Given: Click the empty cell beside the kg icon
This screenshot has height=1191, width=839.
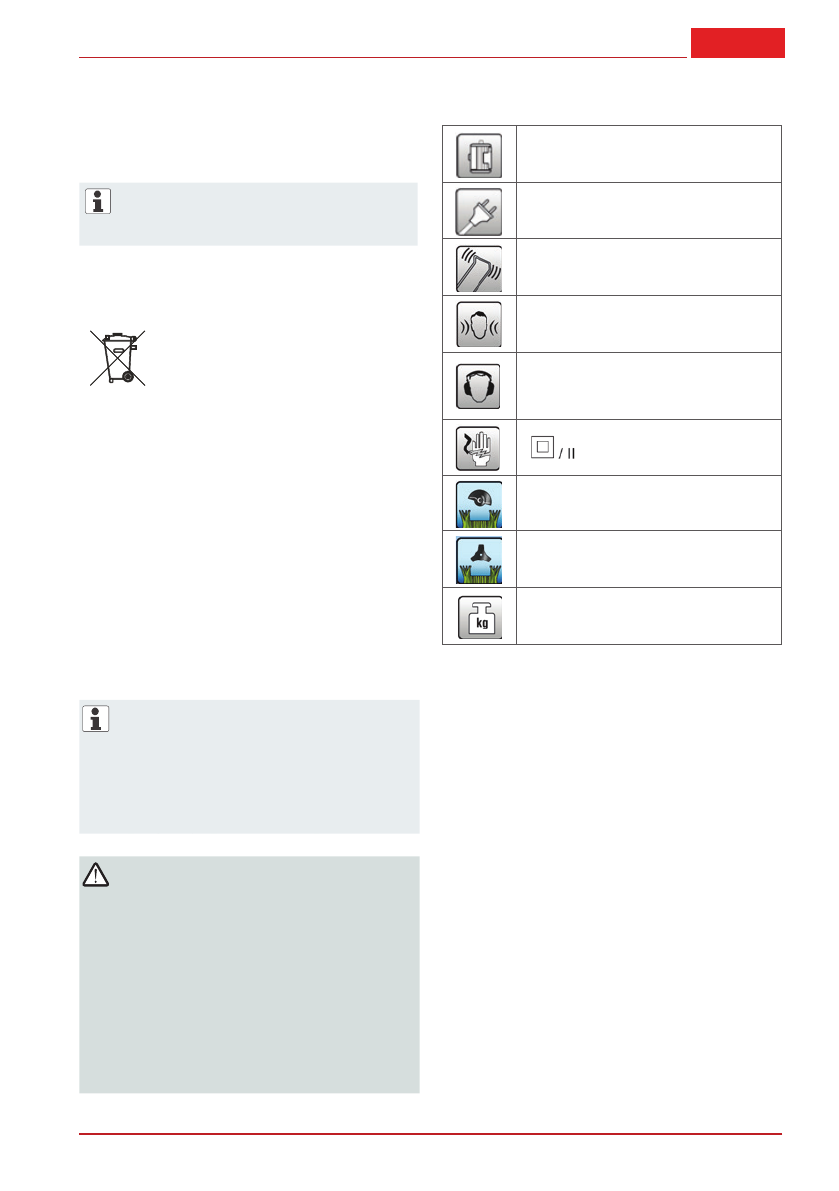Looking at the screenshot, I should tap(648, 616).
